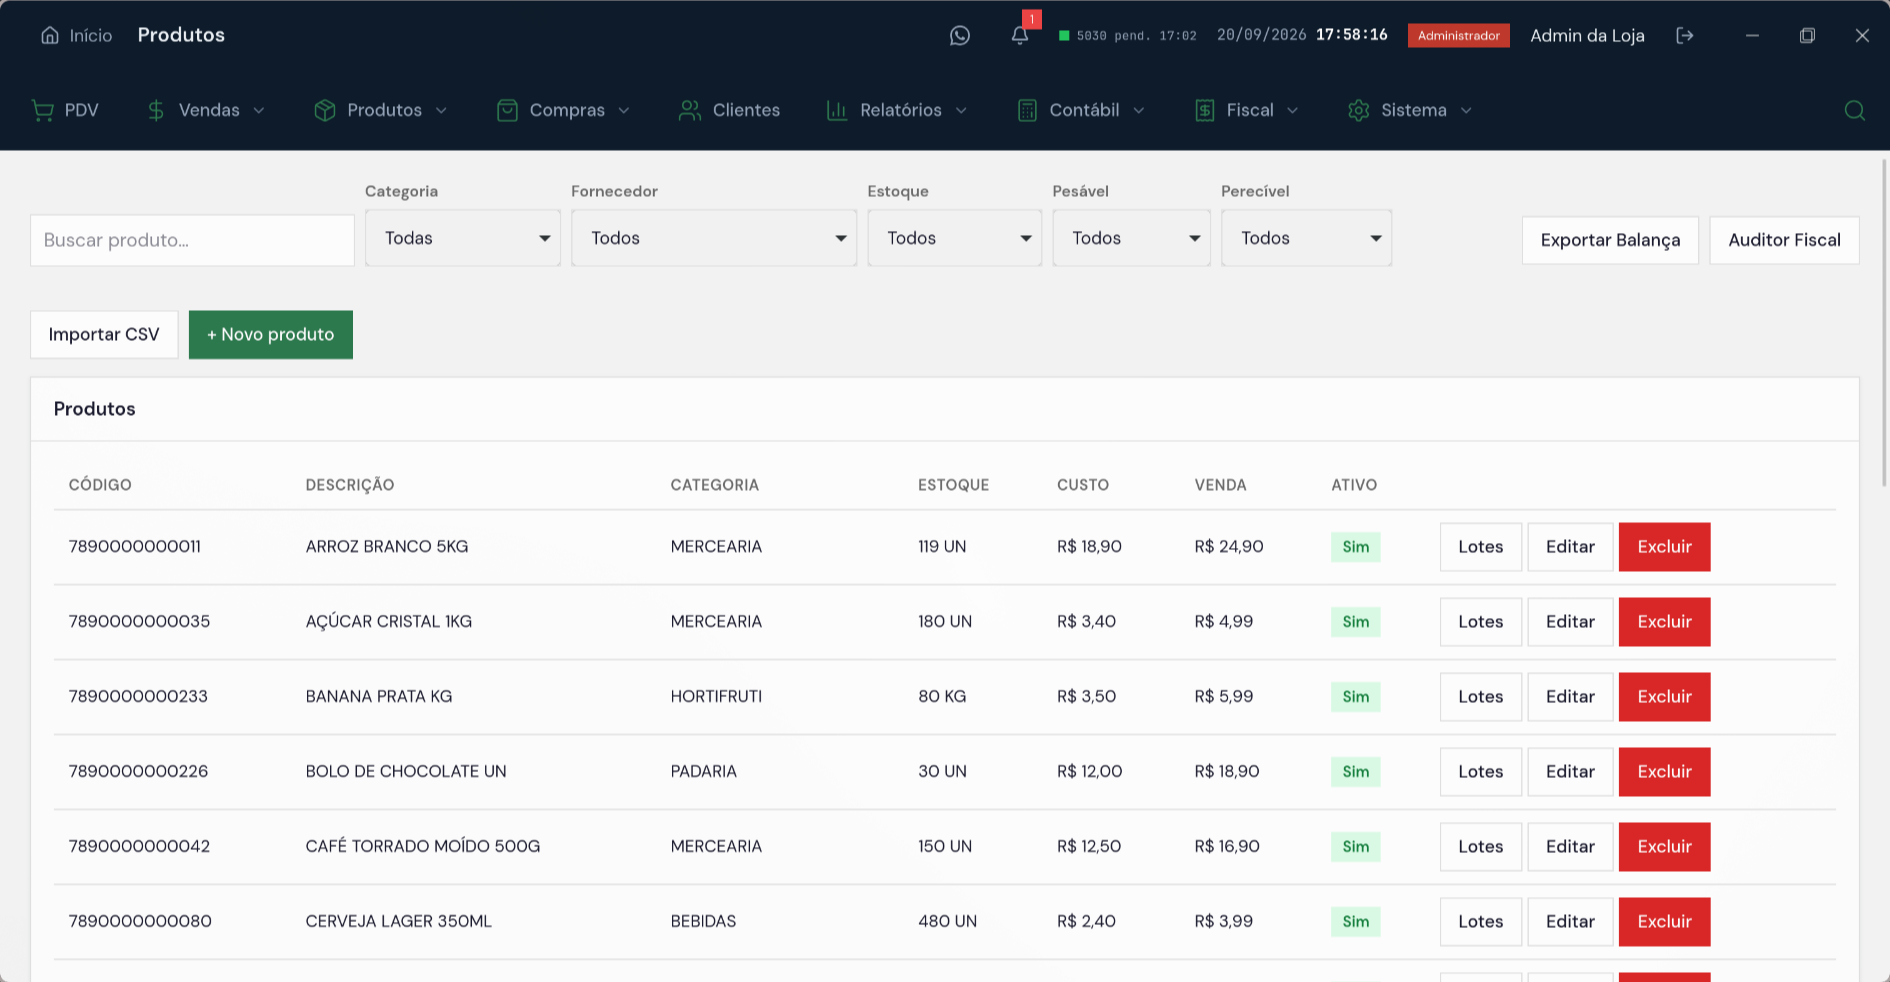The image size is (1890, 982).
Task: Open Lotes for CERVEJA LAGER 350ML
Action: tap(1480, 922)
